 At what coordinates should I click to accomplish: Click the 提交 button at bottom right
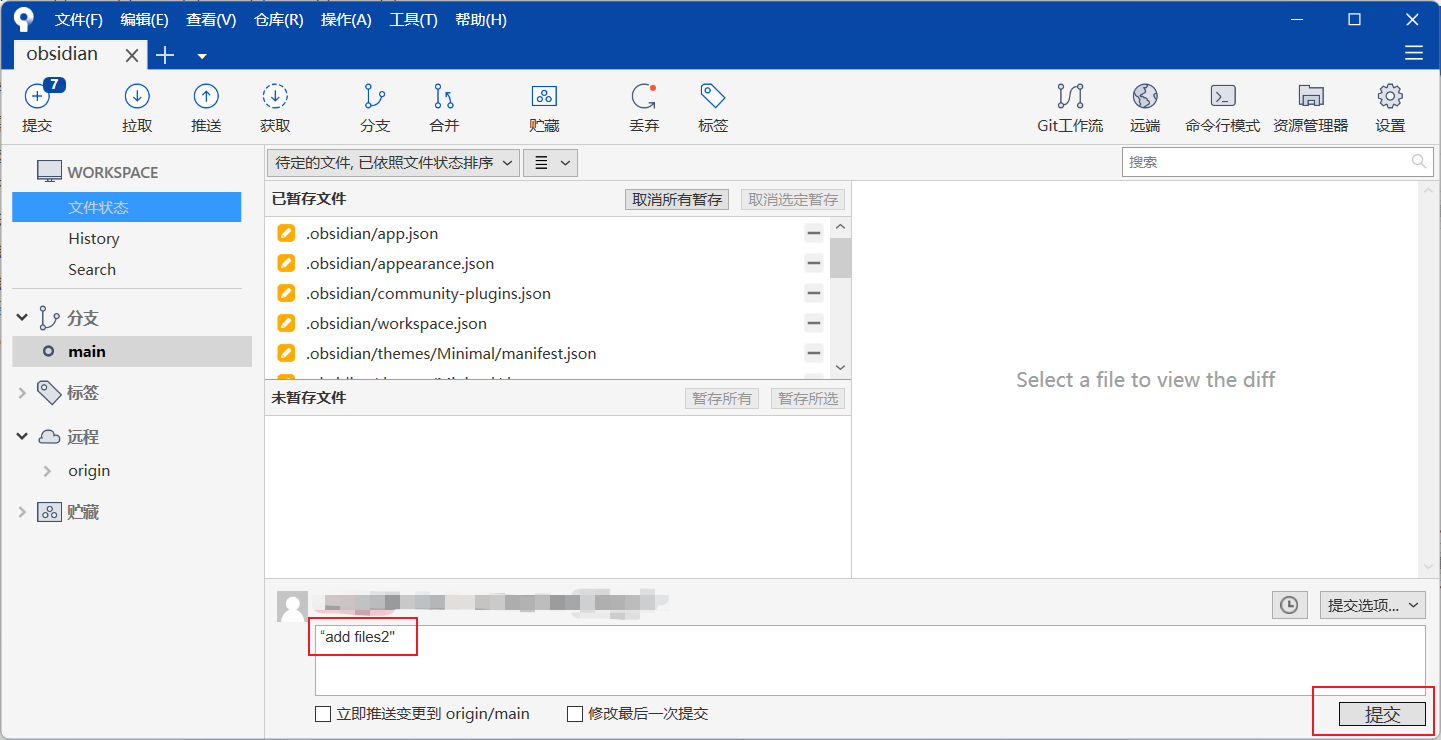[1382, 714]
